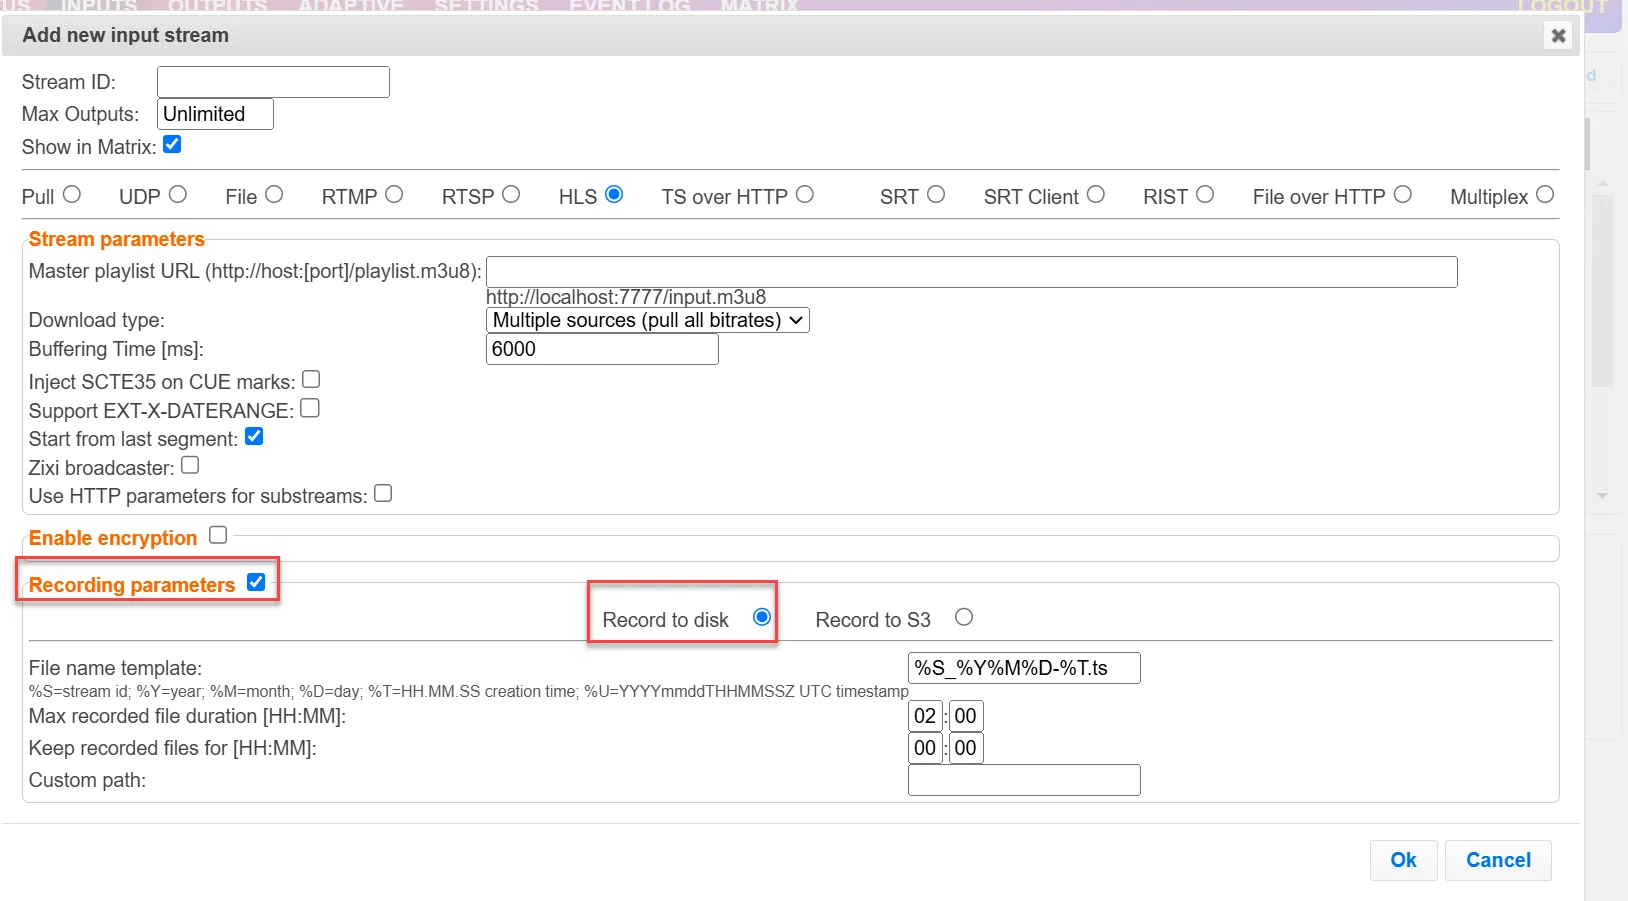Click the Stream ID input field
1628x901 pixels.
pyautogui.click(x=273, y=82)
